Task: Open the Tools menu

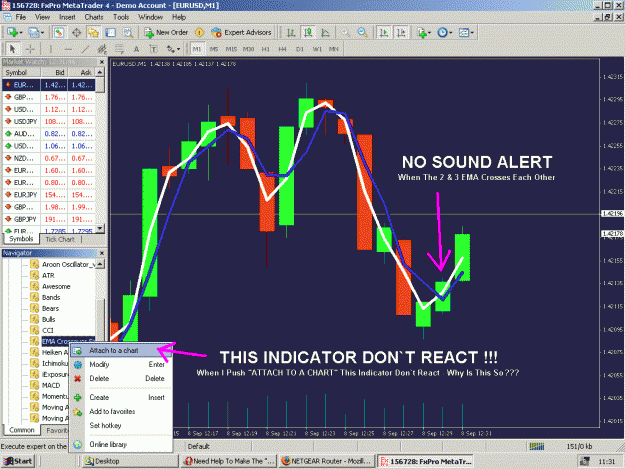Action: 121,17
